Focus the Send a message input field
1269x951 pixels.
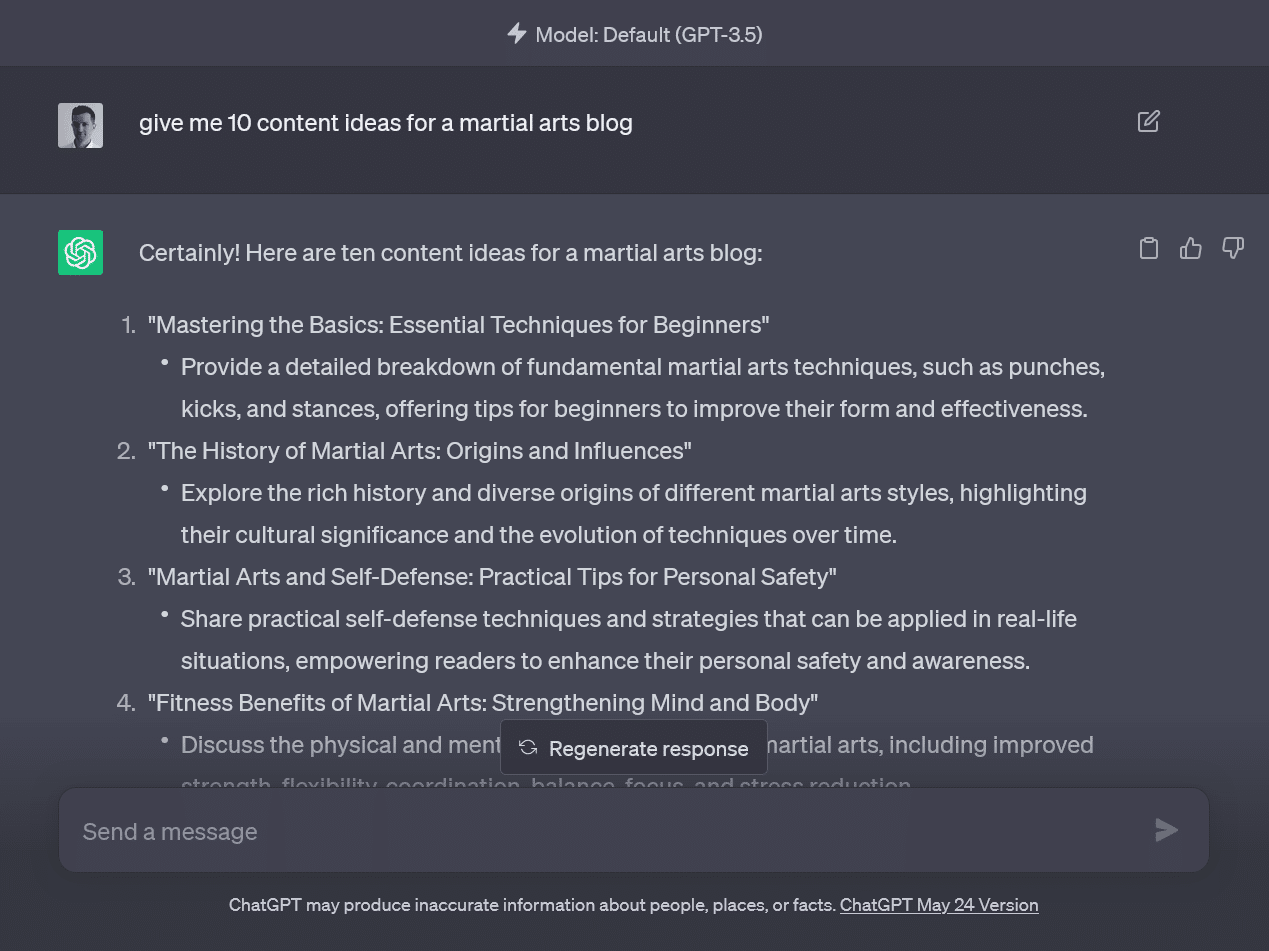click(600, 831)
